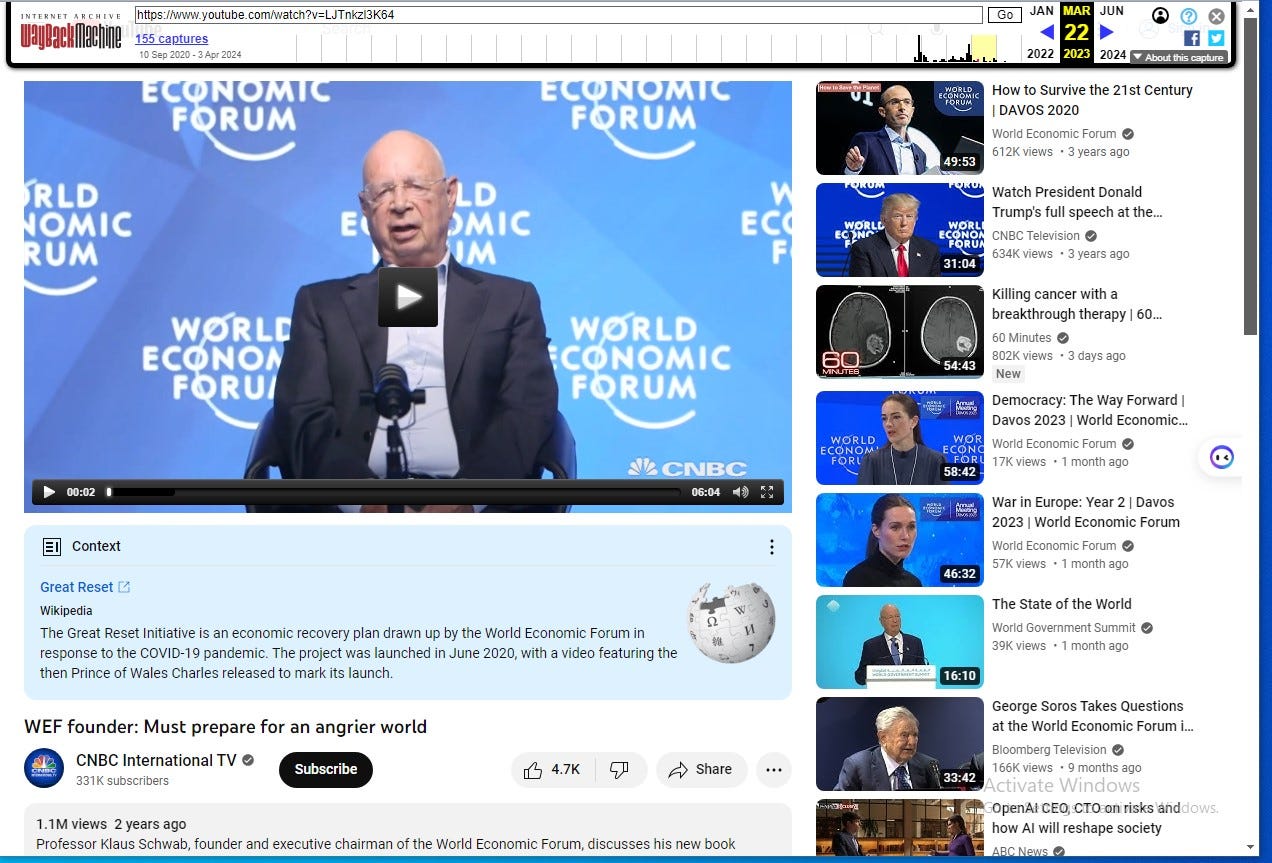The width and height of the screenshot is (1272, 863).
Task: Open How to Survive the 21st Century thumbnail
Action: pos(899,128)
